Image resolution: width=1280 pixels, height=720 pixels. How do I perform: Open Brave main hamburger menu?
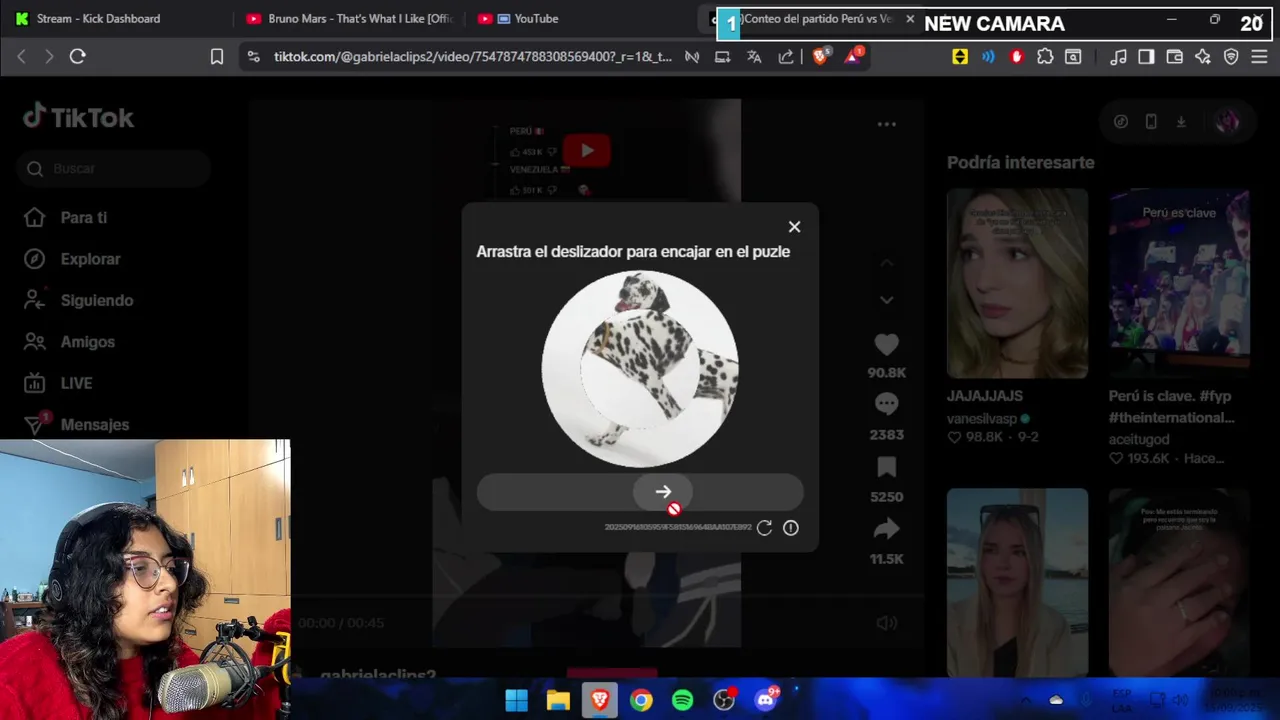[1259, 57]
